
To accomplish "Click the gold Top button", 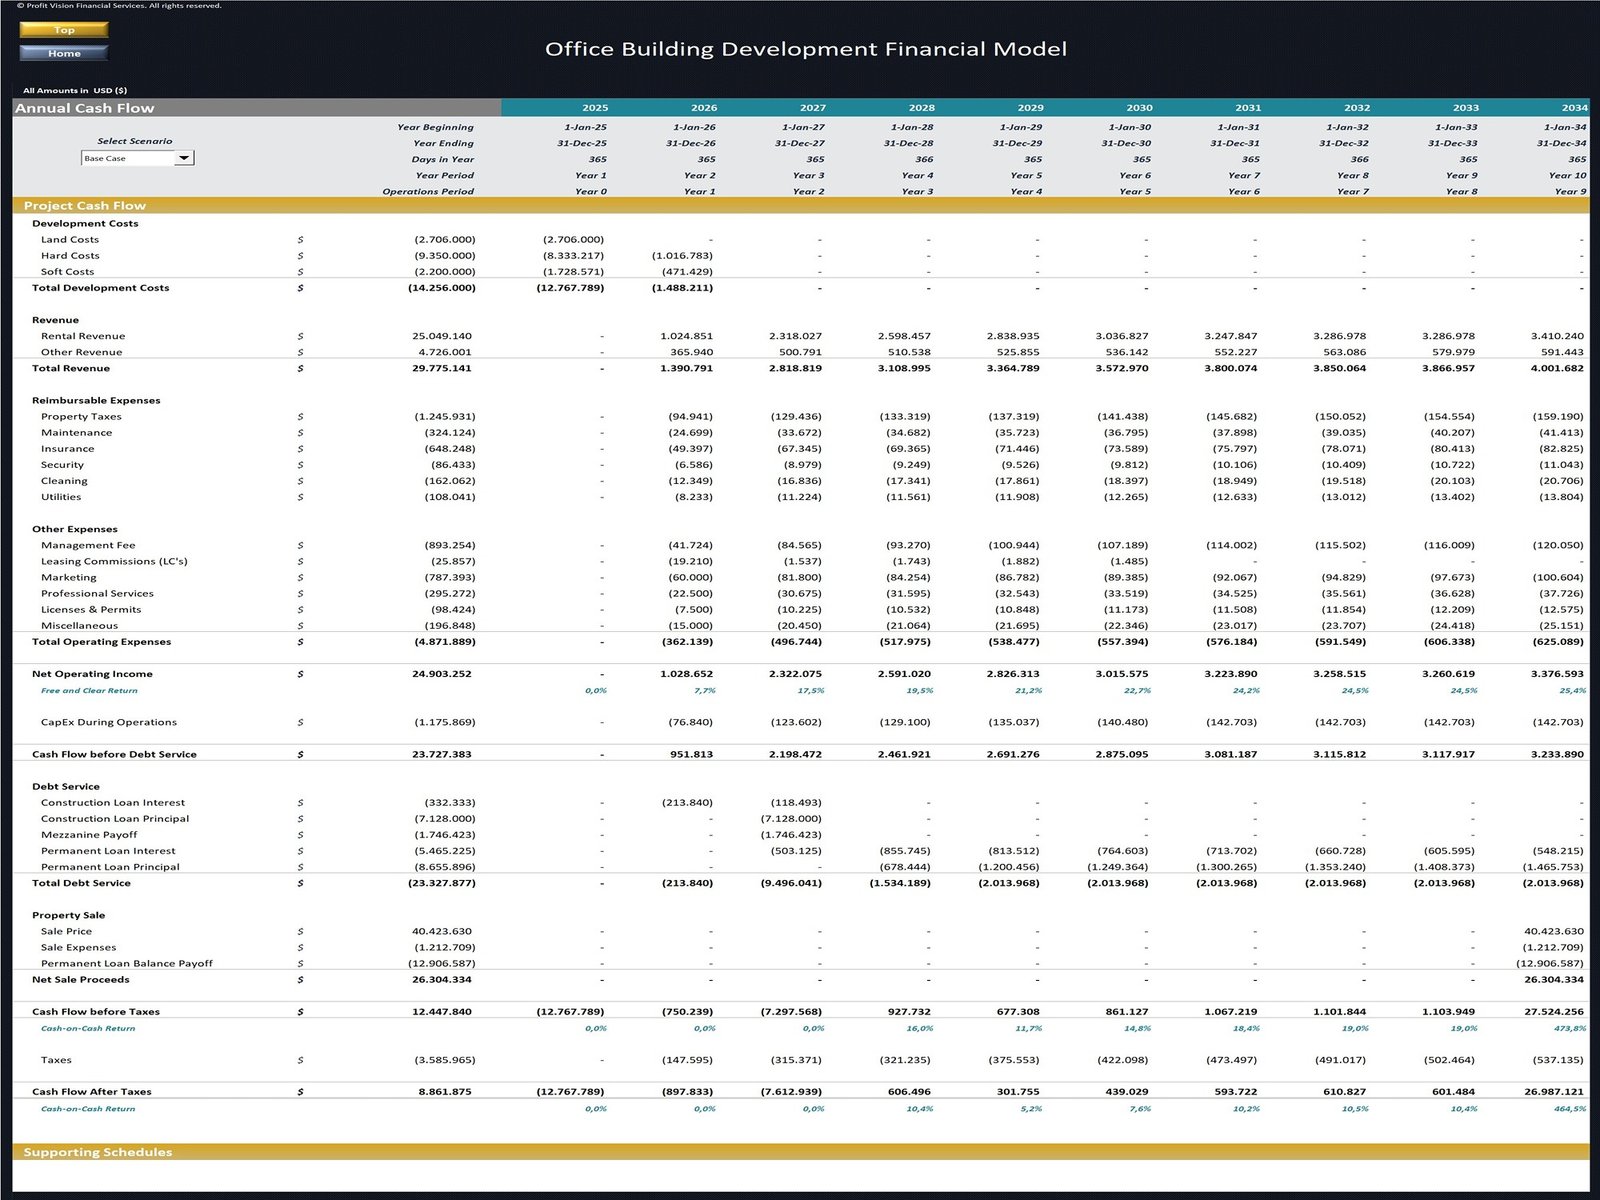I will 64,30.
